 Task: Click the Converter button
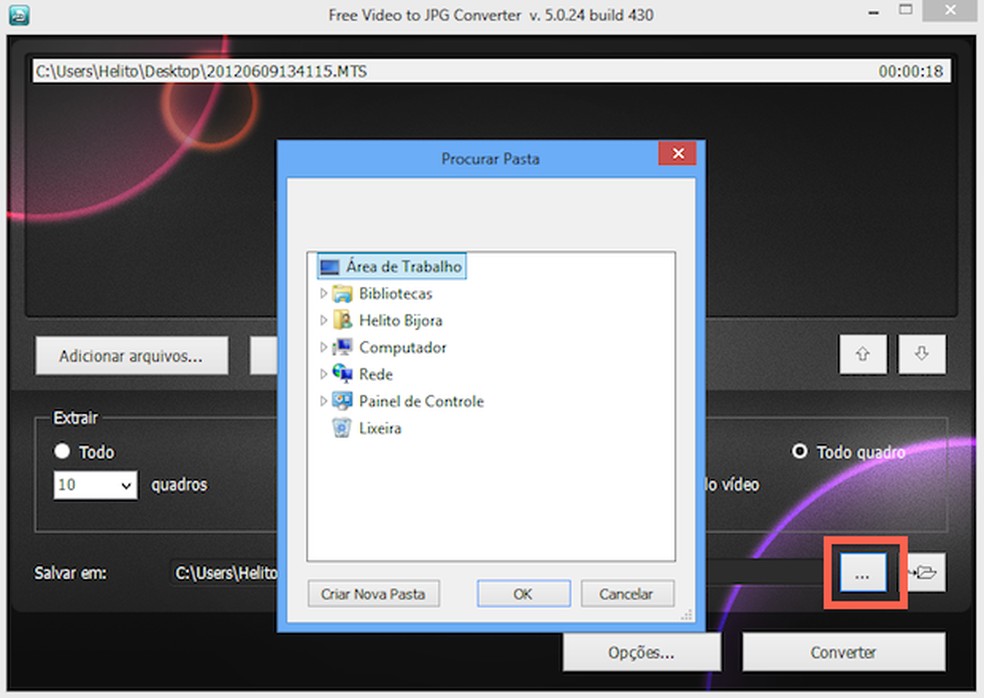tap(843, 652)
